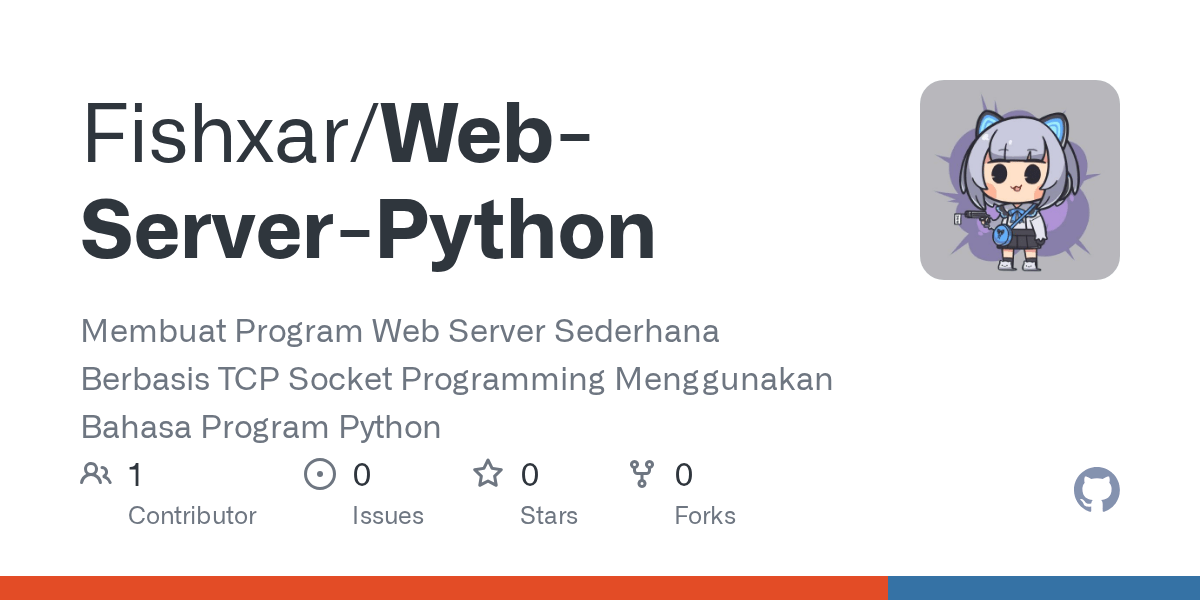The height and width of the screenshot is (600, 1200).
Task: Click the issues circle icon
Action: pos(320,474)
